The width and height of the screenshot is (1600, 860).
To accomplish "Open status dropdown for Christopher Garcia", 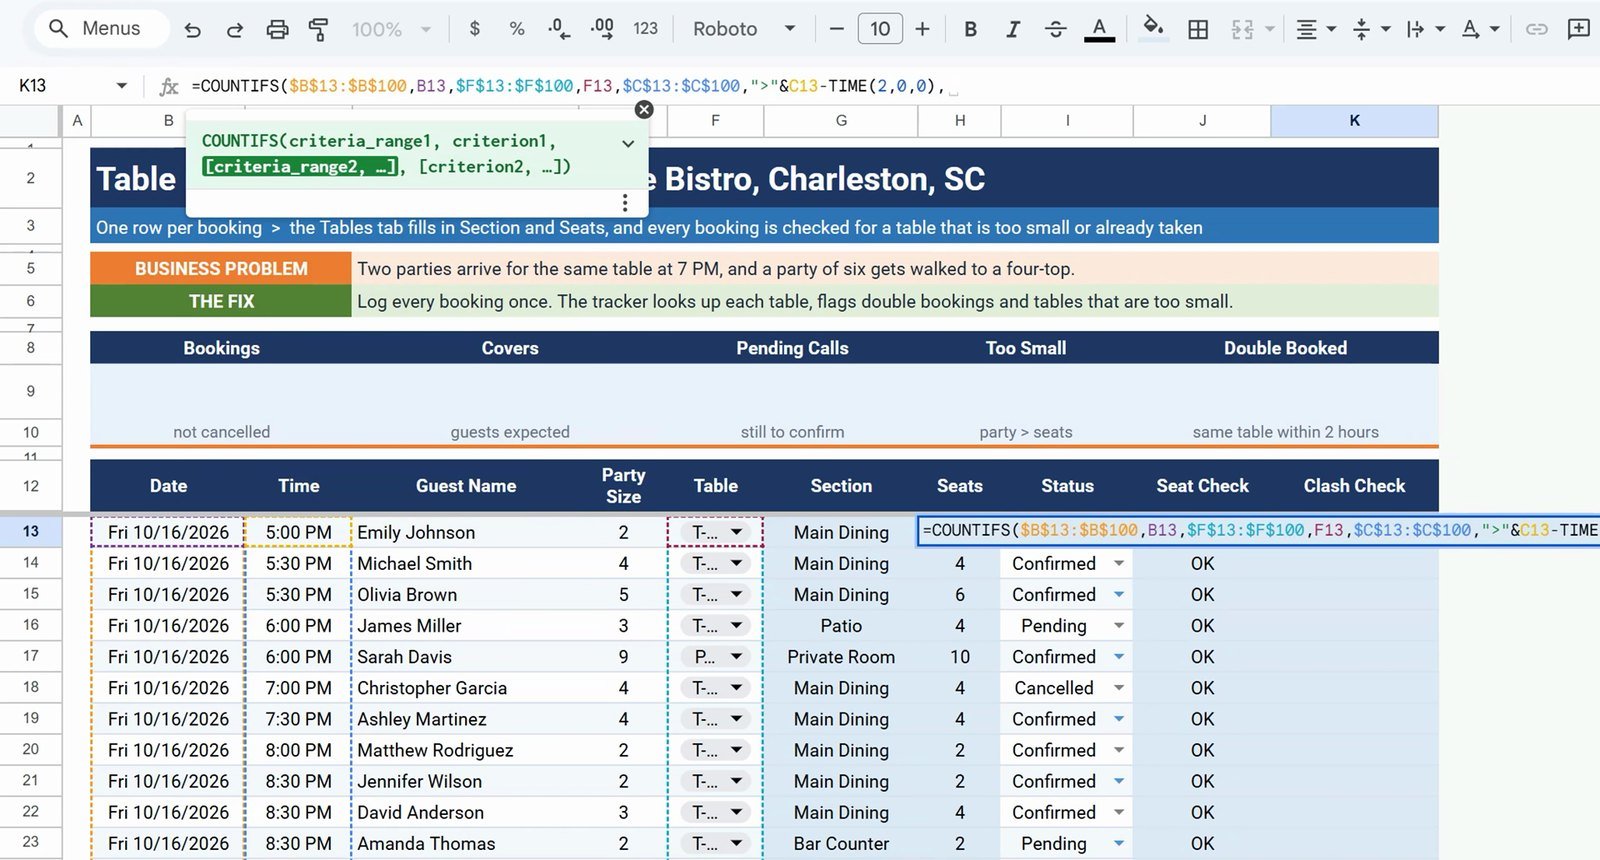I will (x=1119, y=688).
